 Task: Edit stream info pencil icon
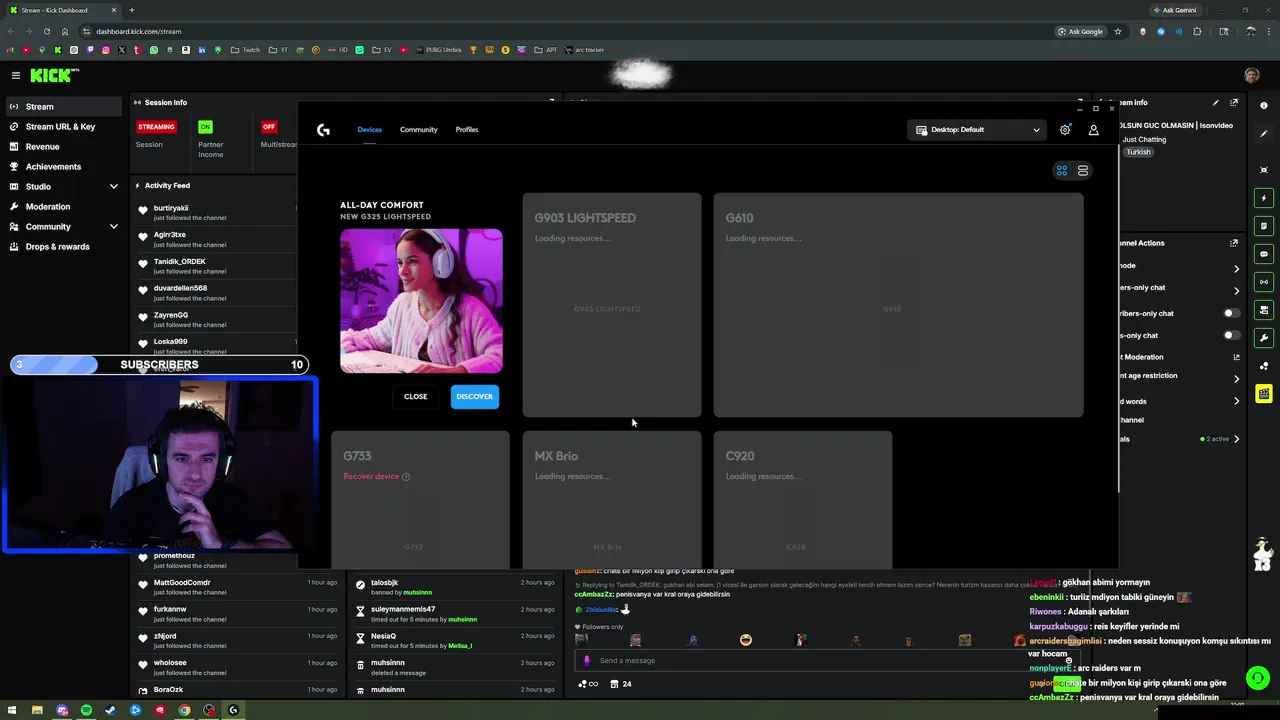(1216, 102)
